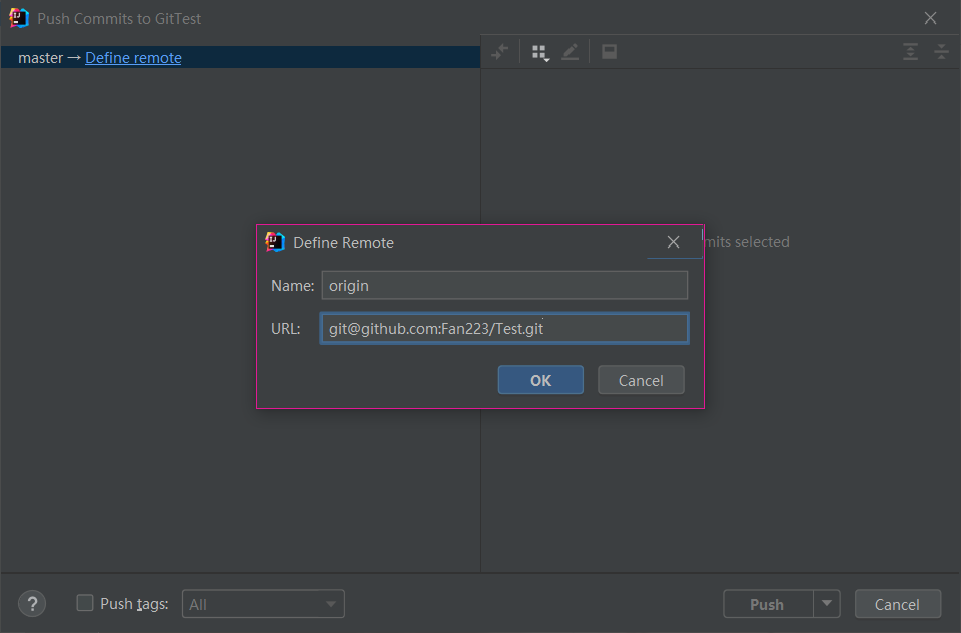Open help with the question mark icon
This screenshot has height=633, width=961.
[32, 604]
